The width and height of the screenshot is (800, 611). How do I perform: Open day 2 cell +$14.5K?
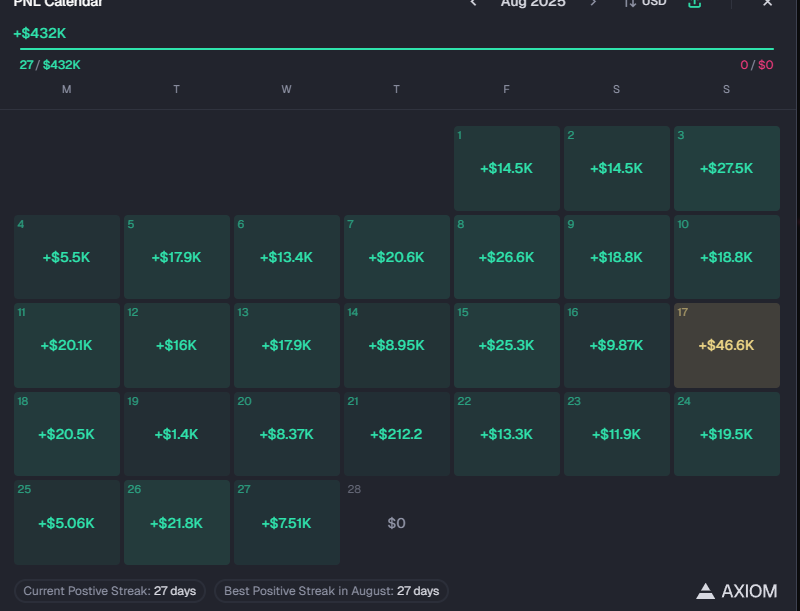617,168
